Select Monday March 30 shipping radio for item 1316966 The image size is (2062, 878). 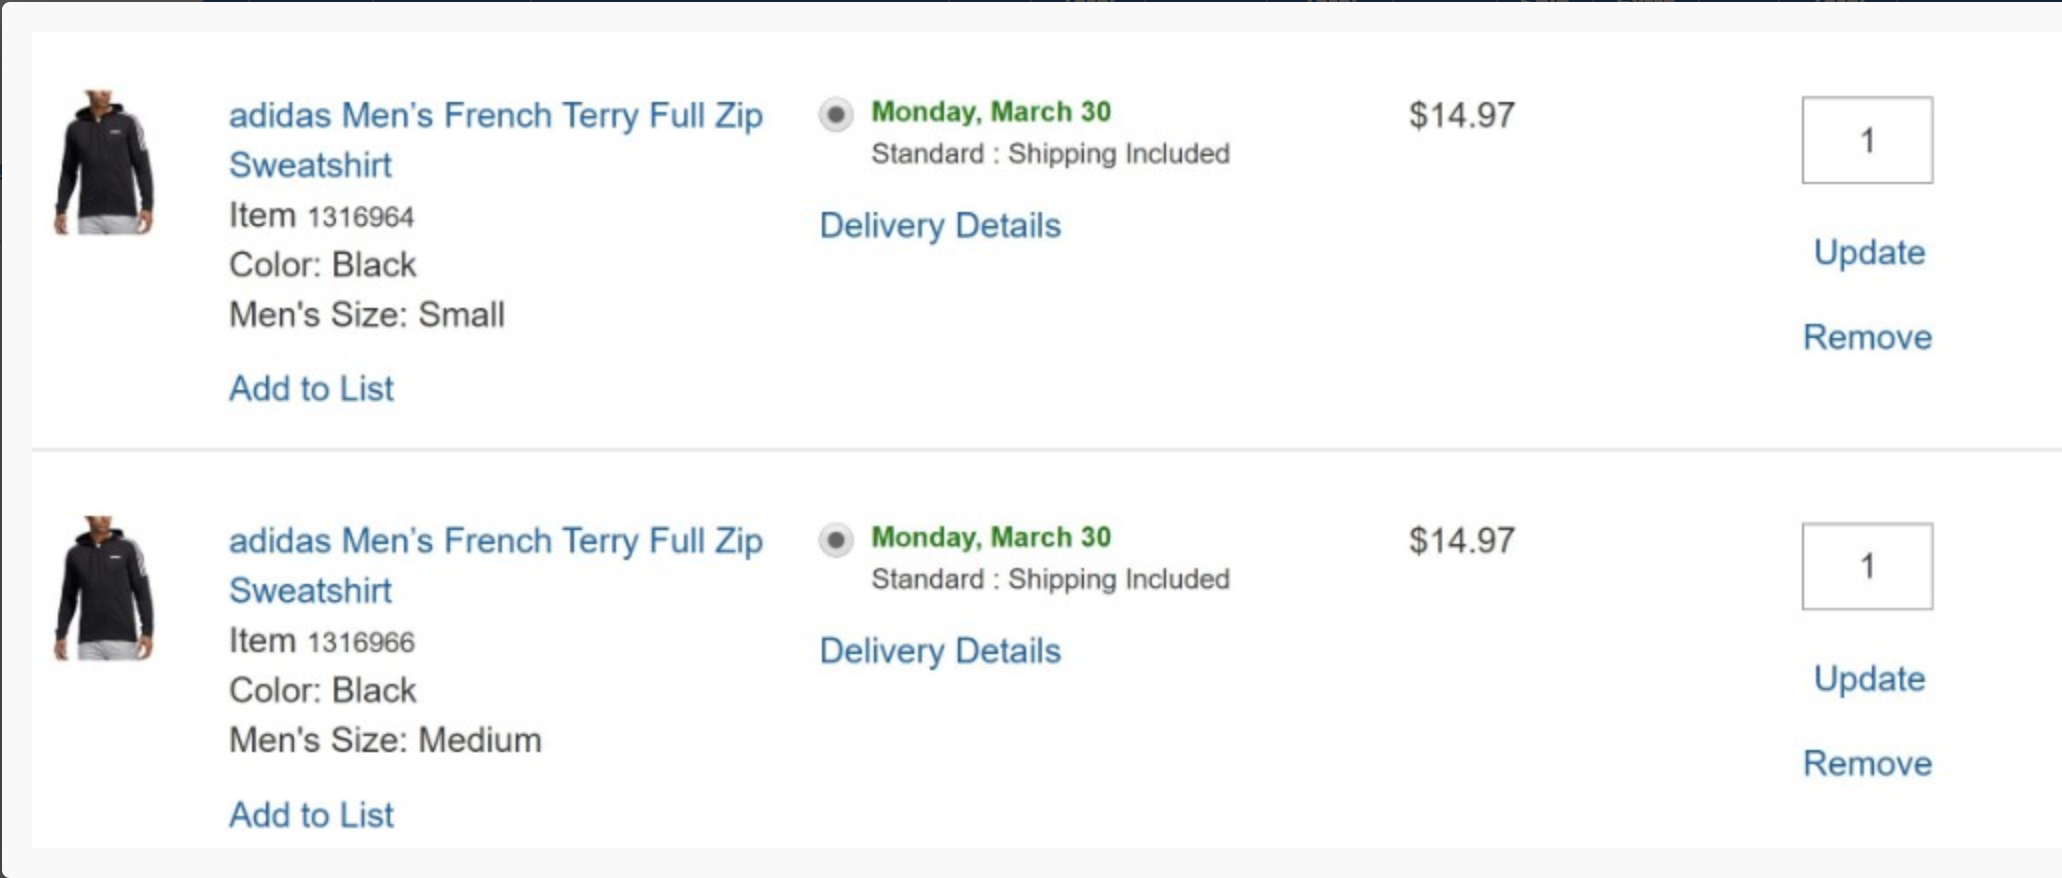(836, 540)
